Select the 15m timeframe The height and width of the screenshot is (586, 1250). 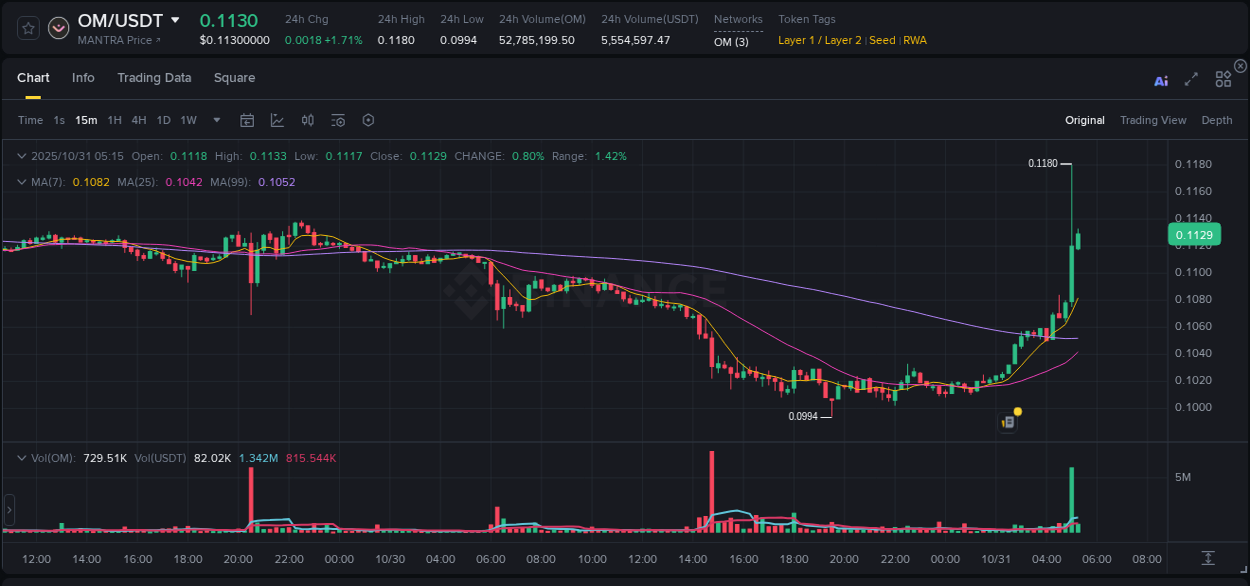click(x=86, y=120)
